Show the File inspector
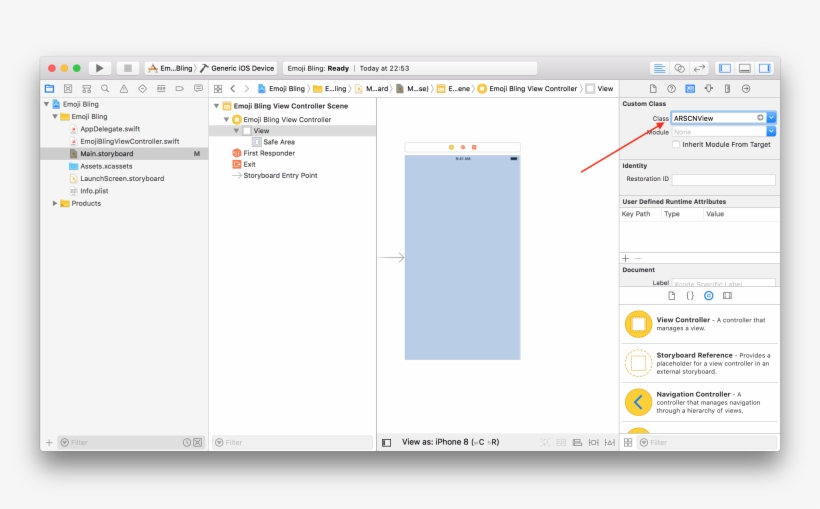The image size is (820, 509). coord(653,88)
